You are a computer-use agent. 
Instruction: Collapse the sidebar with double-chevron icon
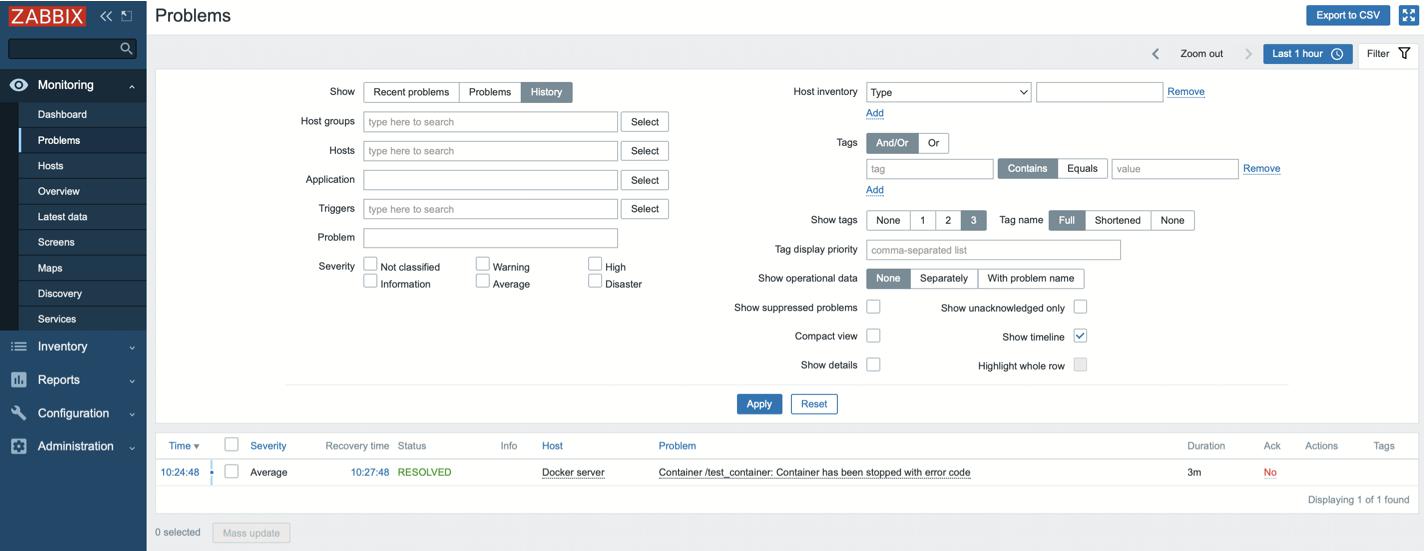[105, 16]
